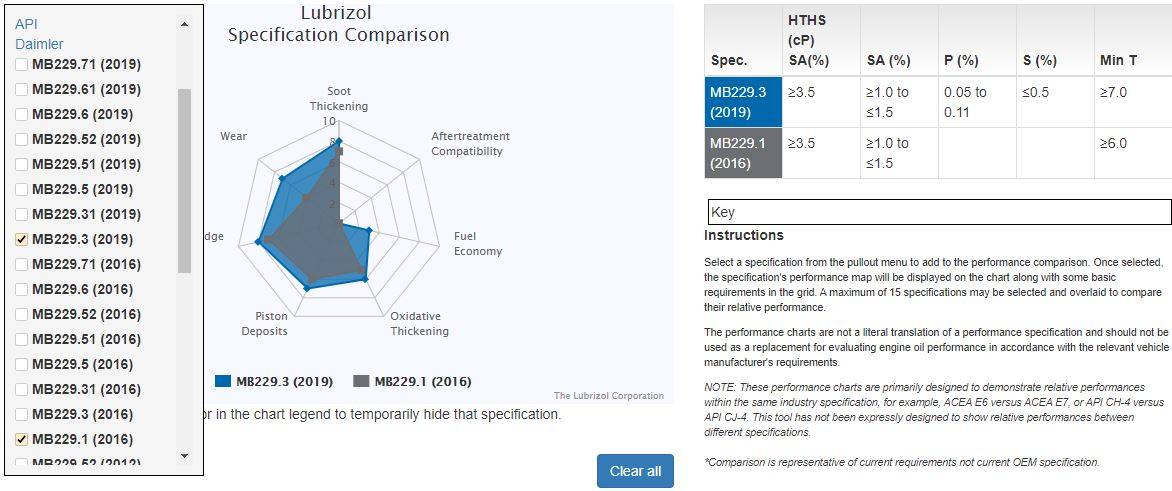Tick the MB229.5 (2016) checkbox

coord(22,364)
